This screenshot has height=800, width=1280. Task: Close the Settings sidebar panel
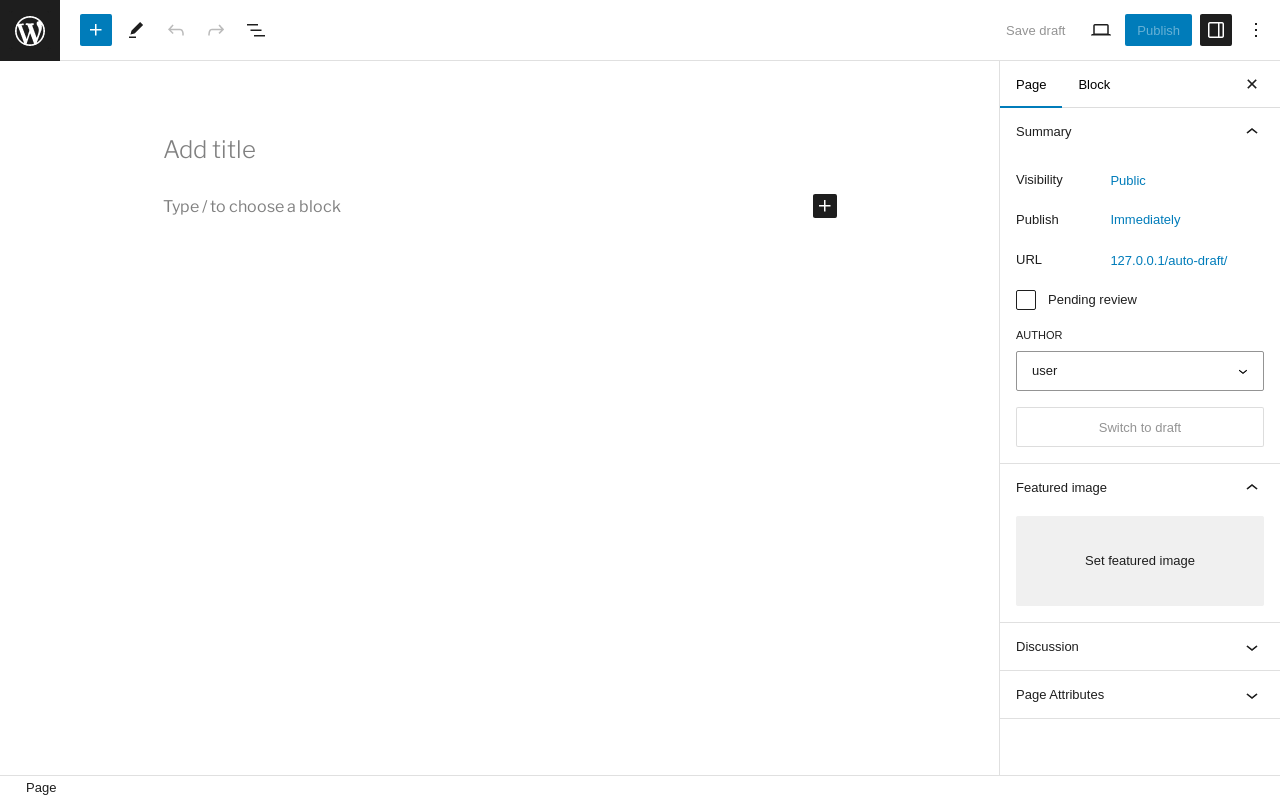coord(1252,84)
